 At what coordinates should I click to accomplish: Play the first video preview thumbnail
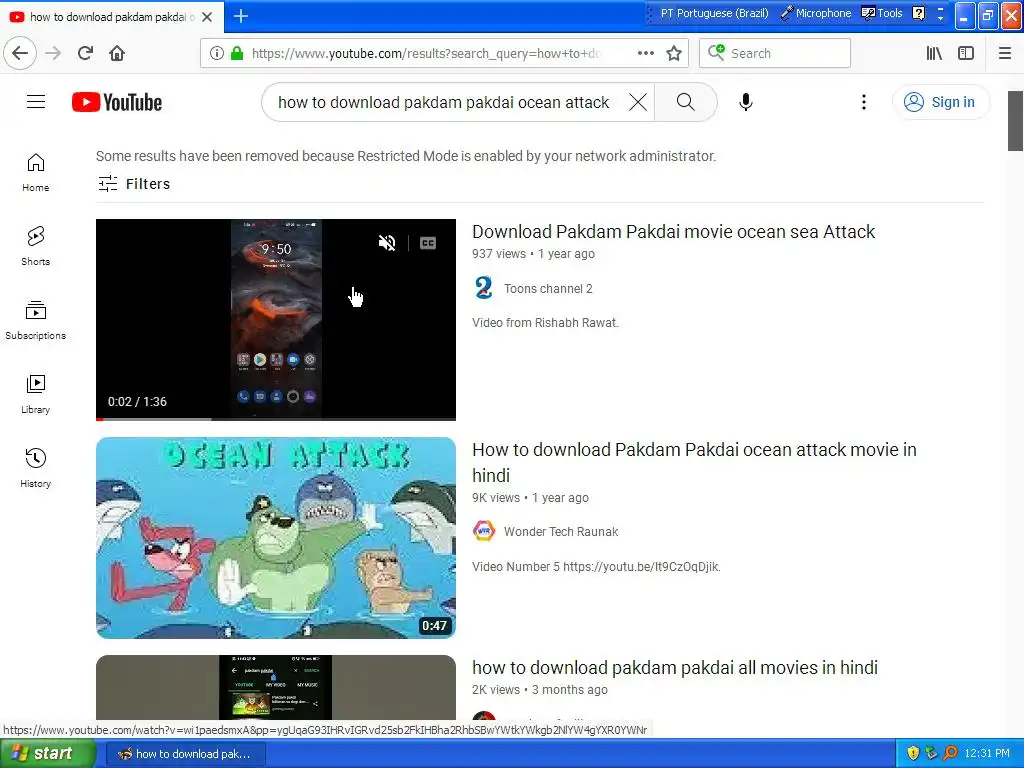point(276,319)
